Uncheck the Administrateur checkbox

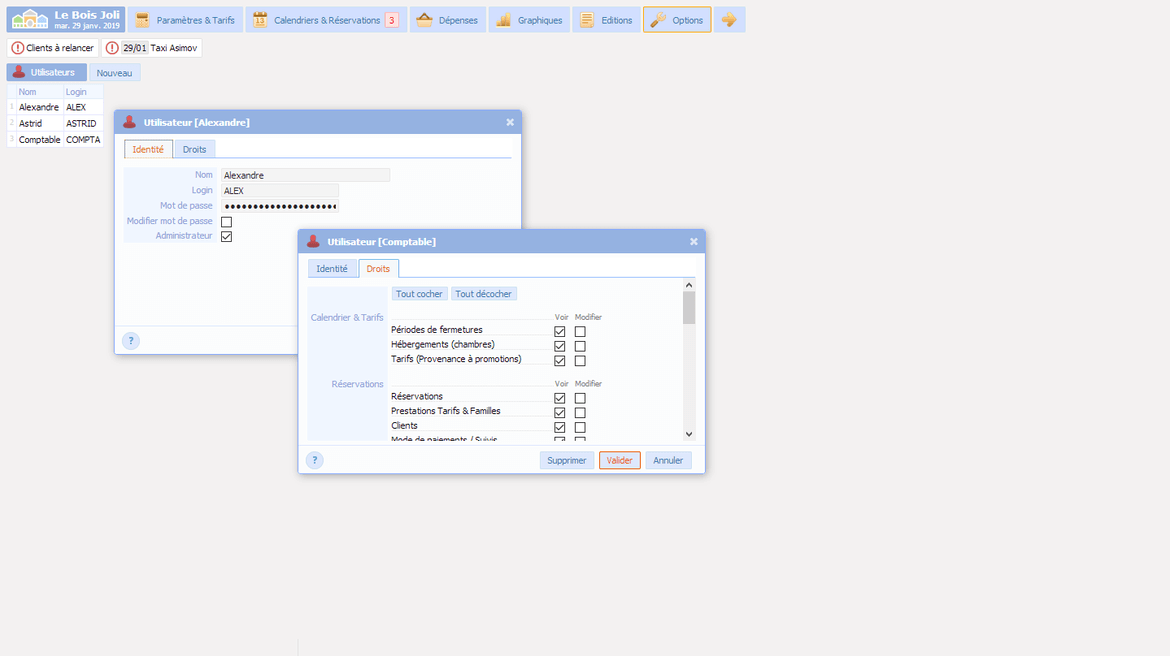226,236
